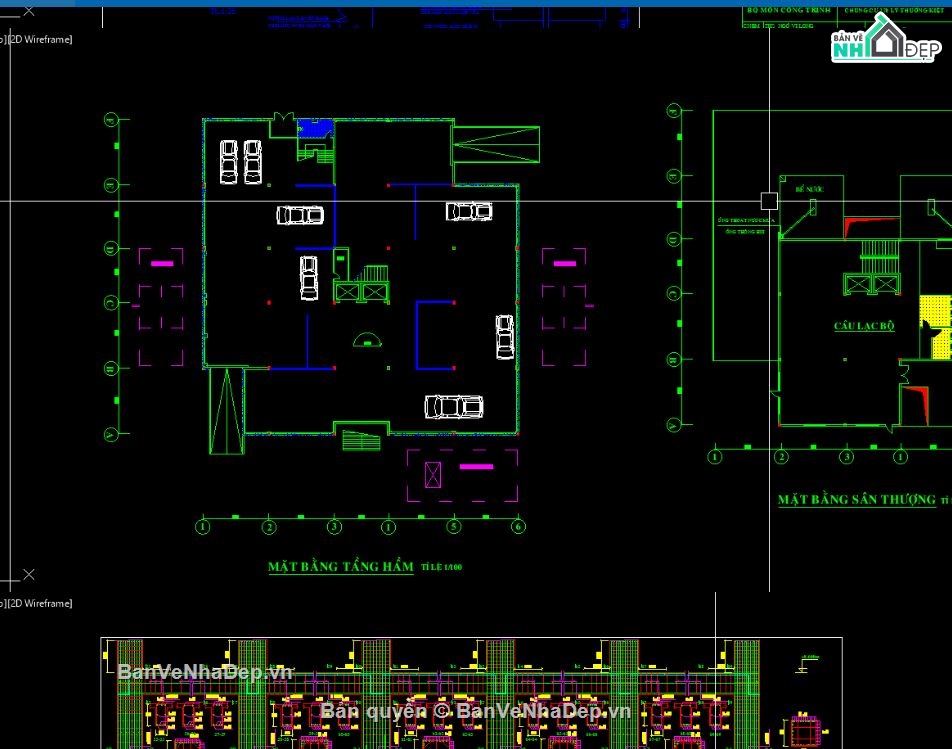Screen dimensions: 952x749
Task: Select the CÂU LẠC BỘ room label
Action: click(x=864, y=326)
